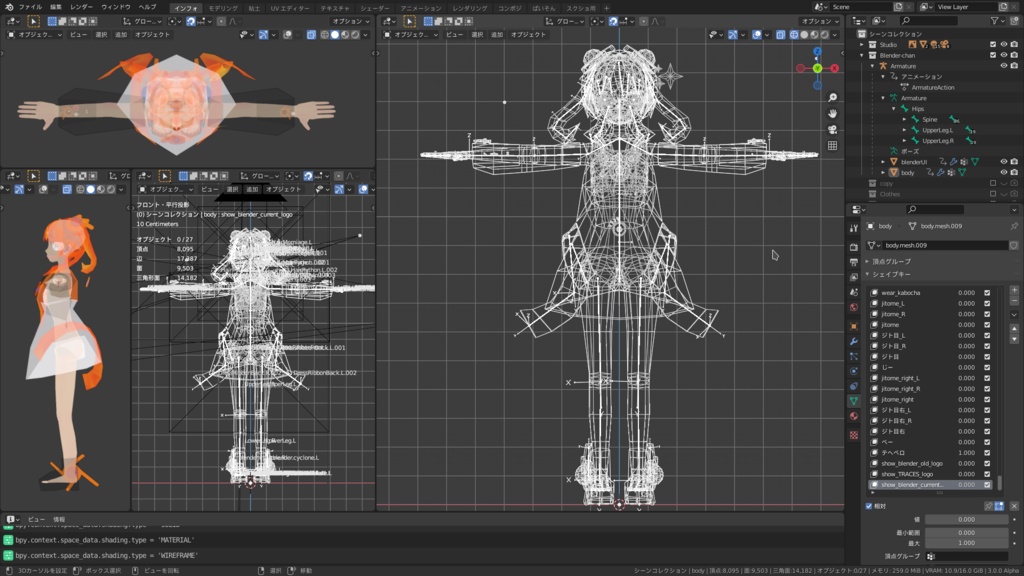Disable the wear_kabocha shape key checkbox
1024x576 pixels.
(987, 293)
